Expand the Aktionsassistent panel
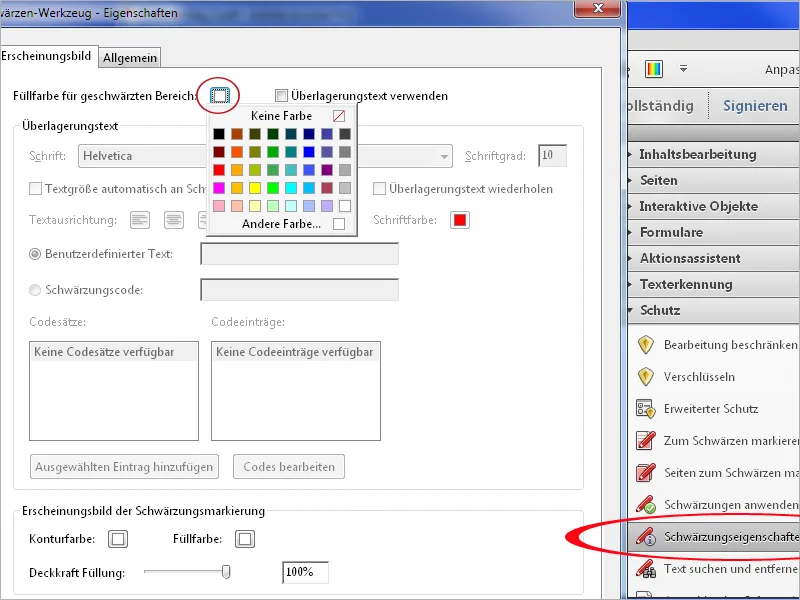 713,258
